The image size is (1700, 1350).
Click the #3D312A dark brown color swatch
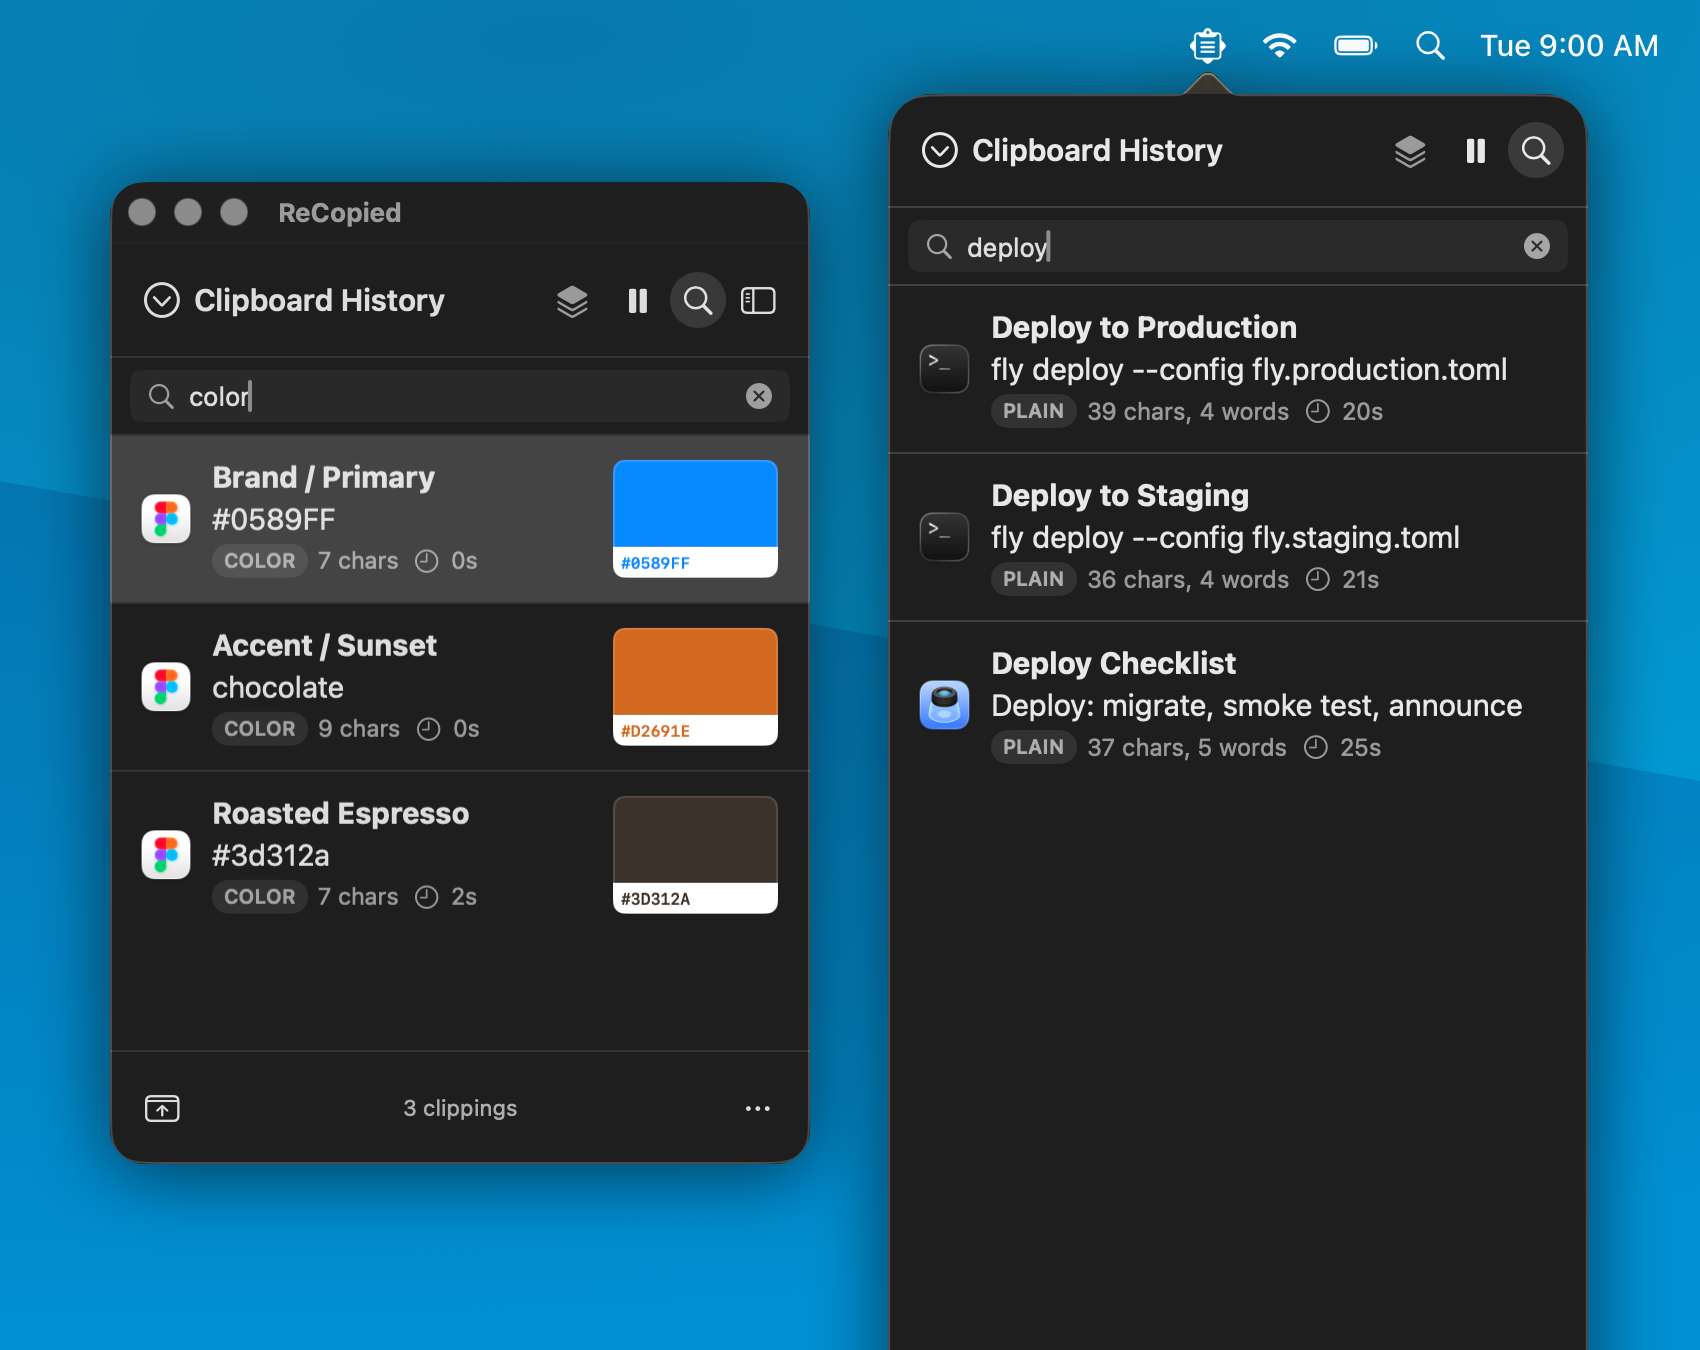tap(695, 854)
